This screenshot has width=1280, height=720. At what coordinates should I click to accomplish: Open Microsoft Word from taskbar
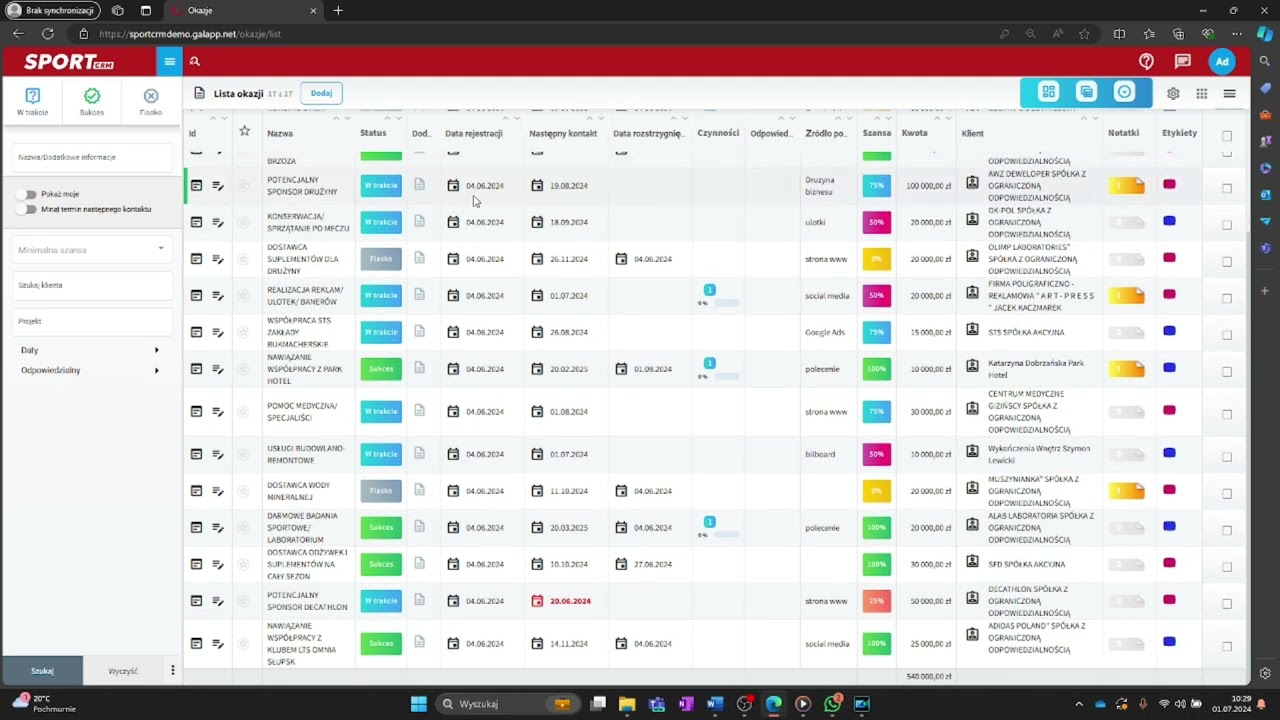tap(714, 704)
